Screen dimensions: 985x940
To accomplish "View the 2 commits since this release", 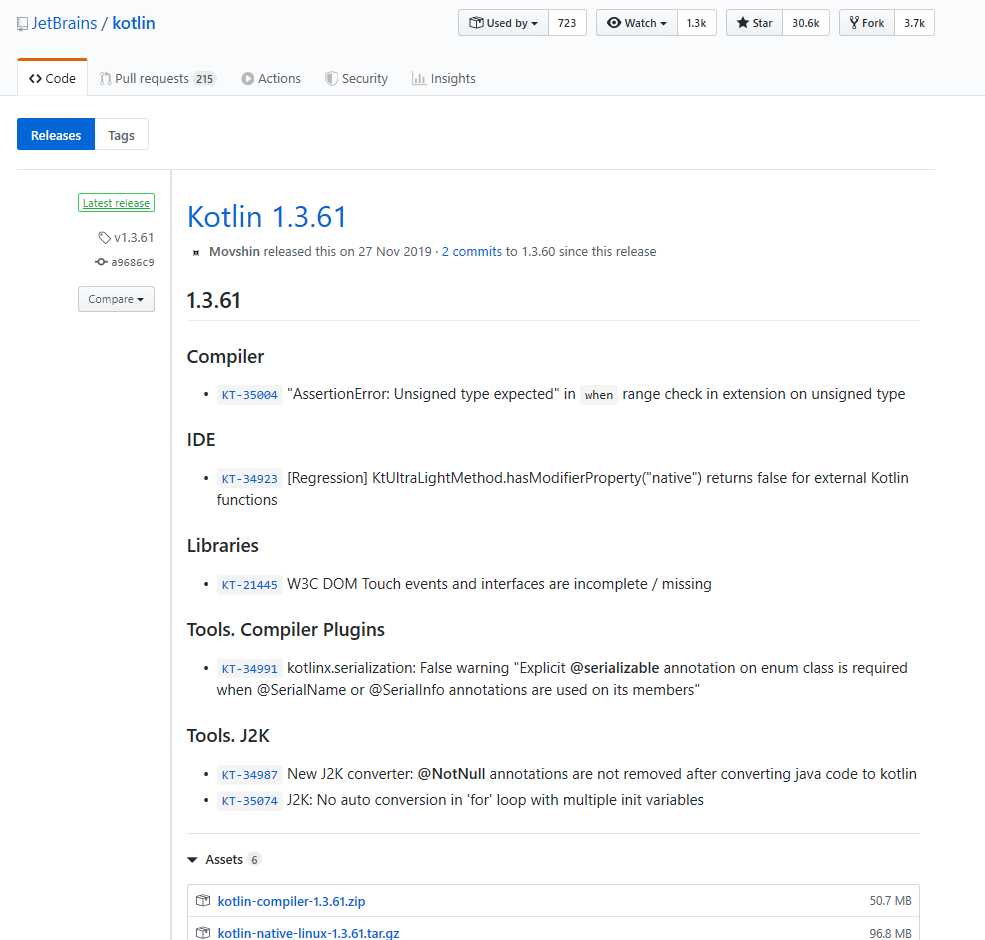I will 472,251.
